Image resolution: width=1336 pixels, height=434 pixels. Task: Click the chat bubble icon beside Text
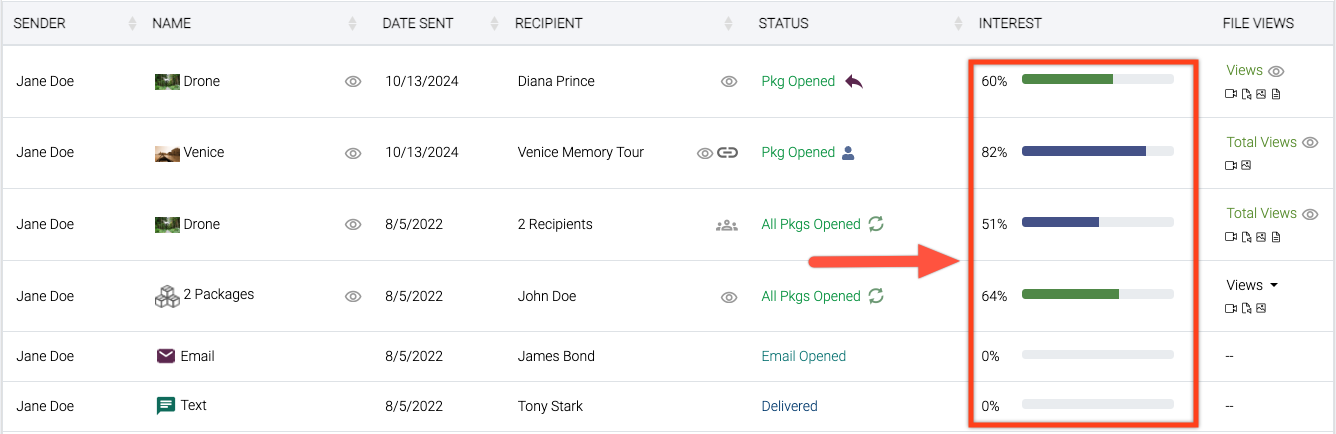[166, 406]
